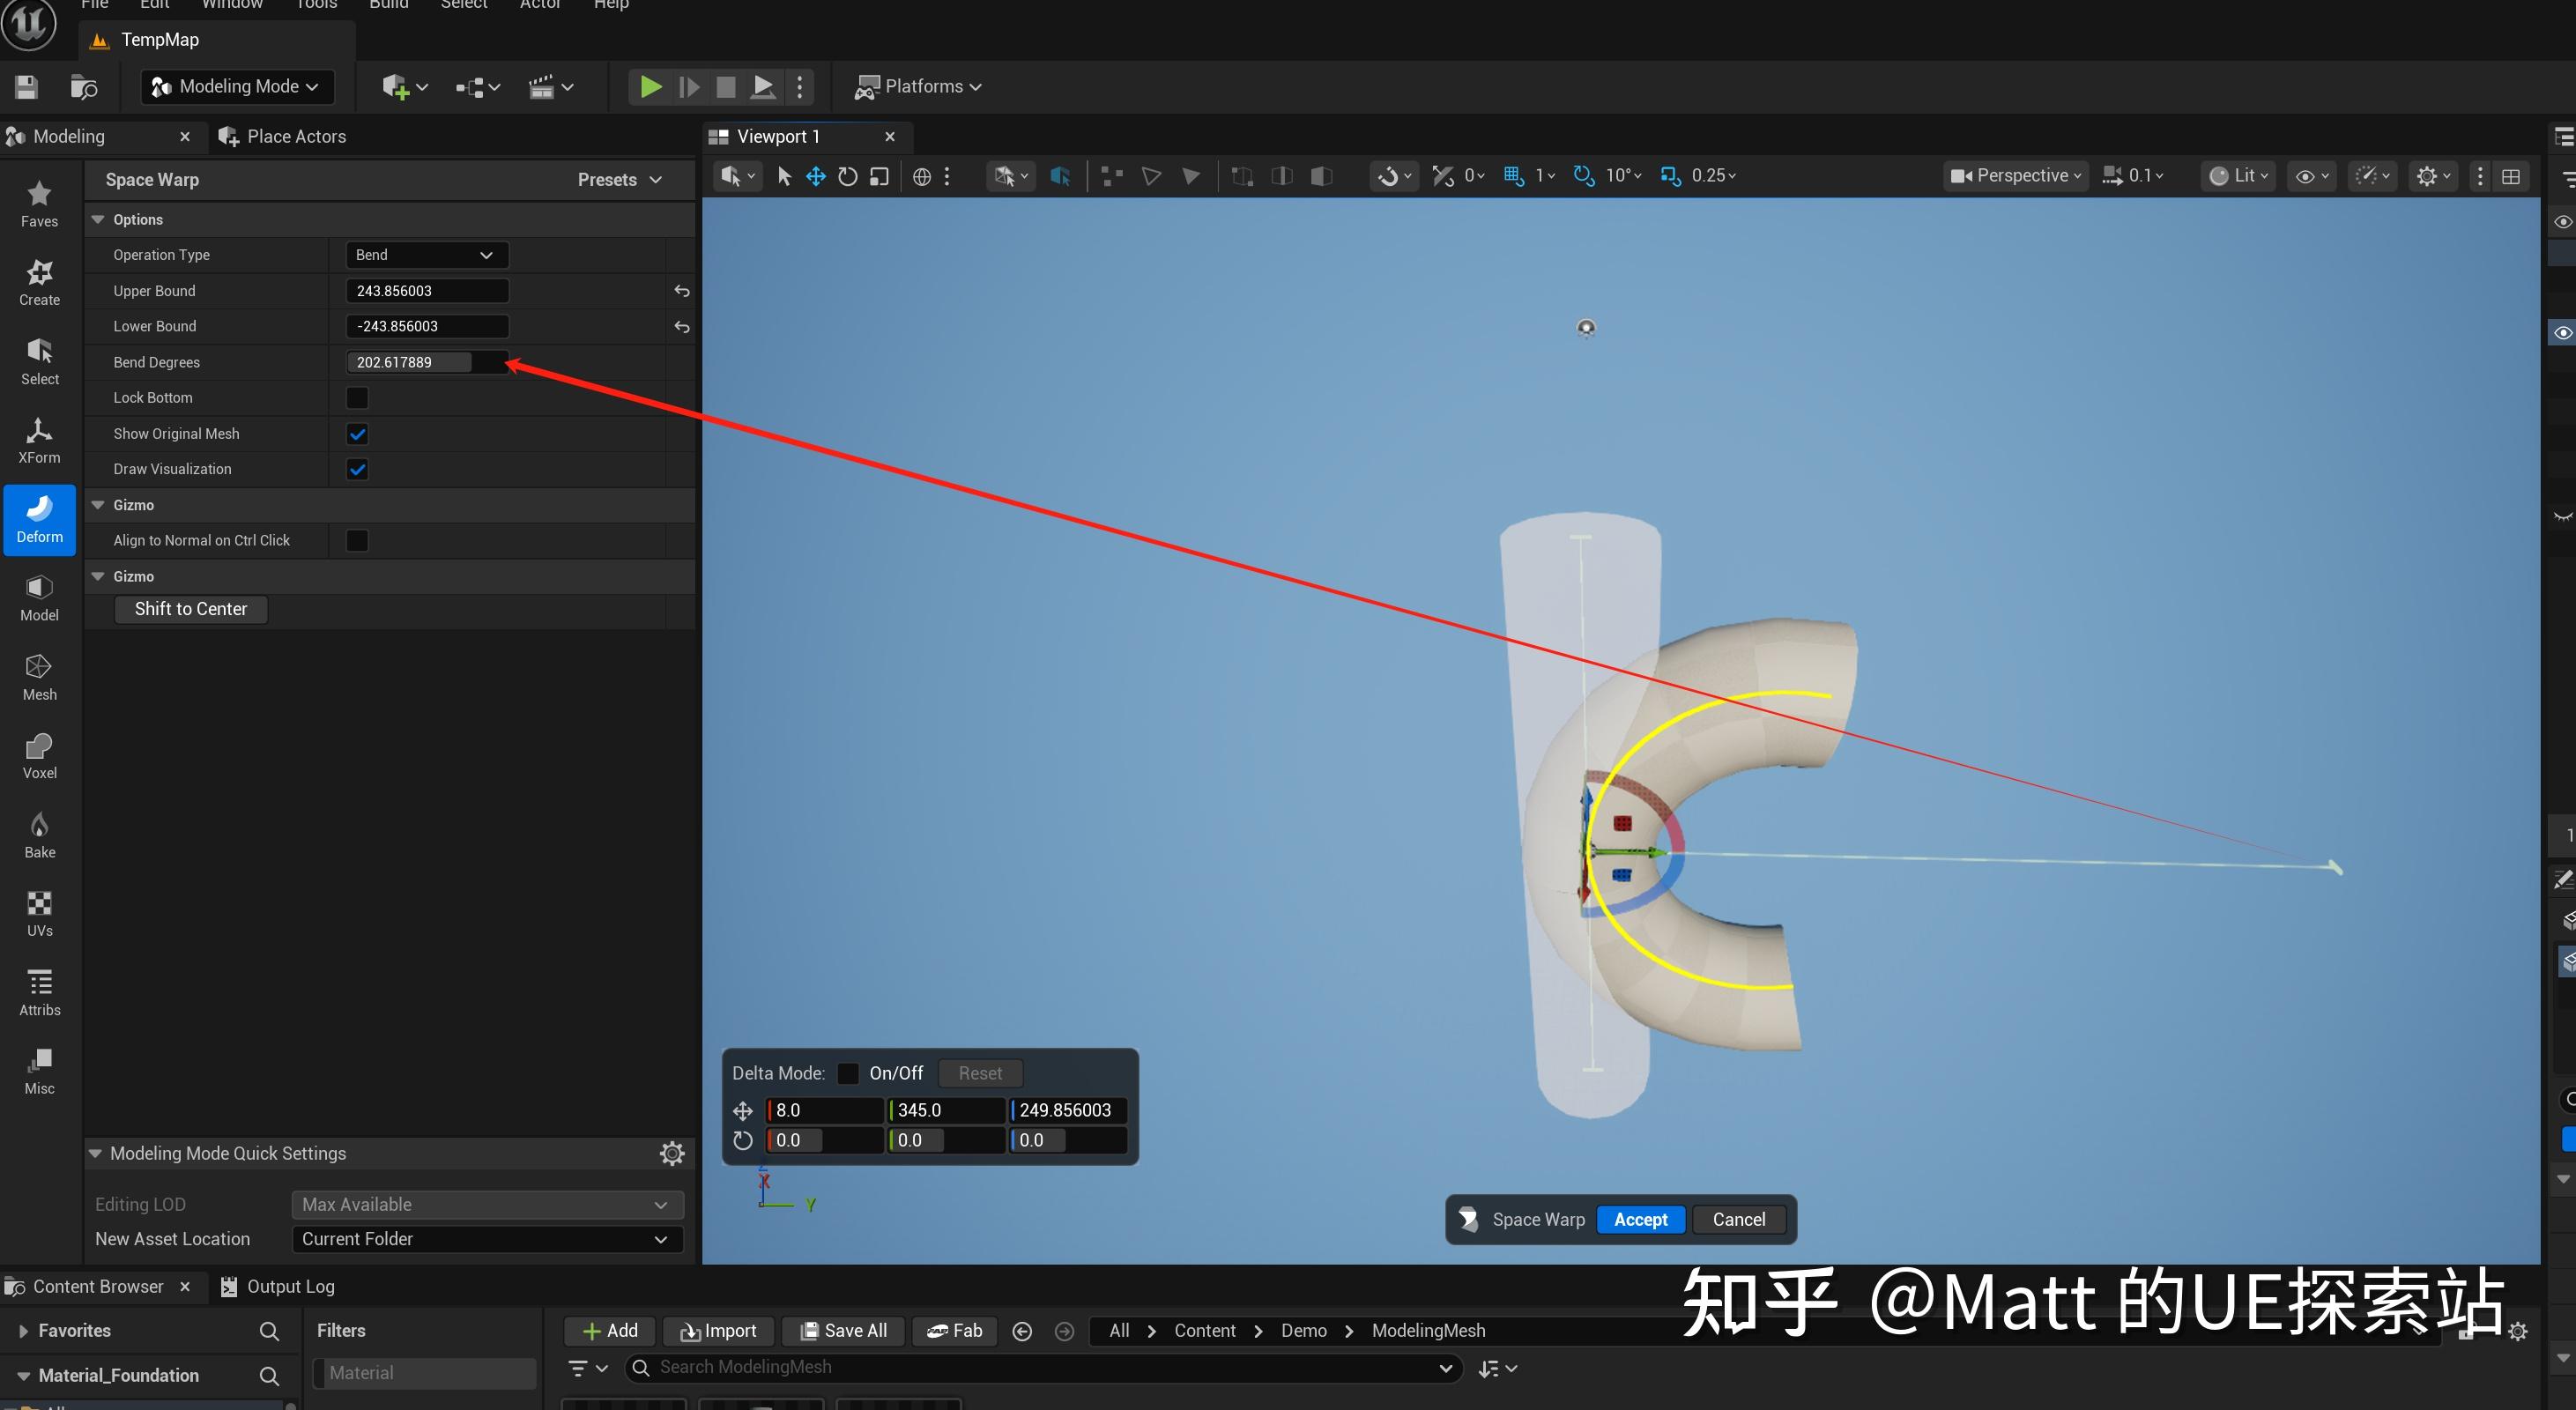This screenshot has width=2576, height=1410.
Task: Disable Show Original Mesh
Action: pos(356,433)
